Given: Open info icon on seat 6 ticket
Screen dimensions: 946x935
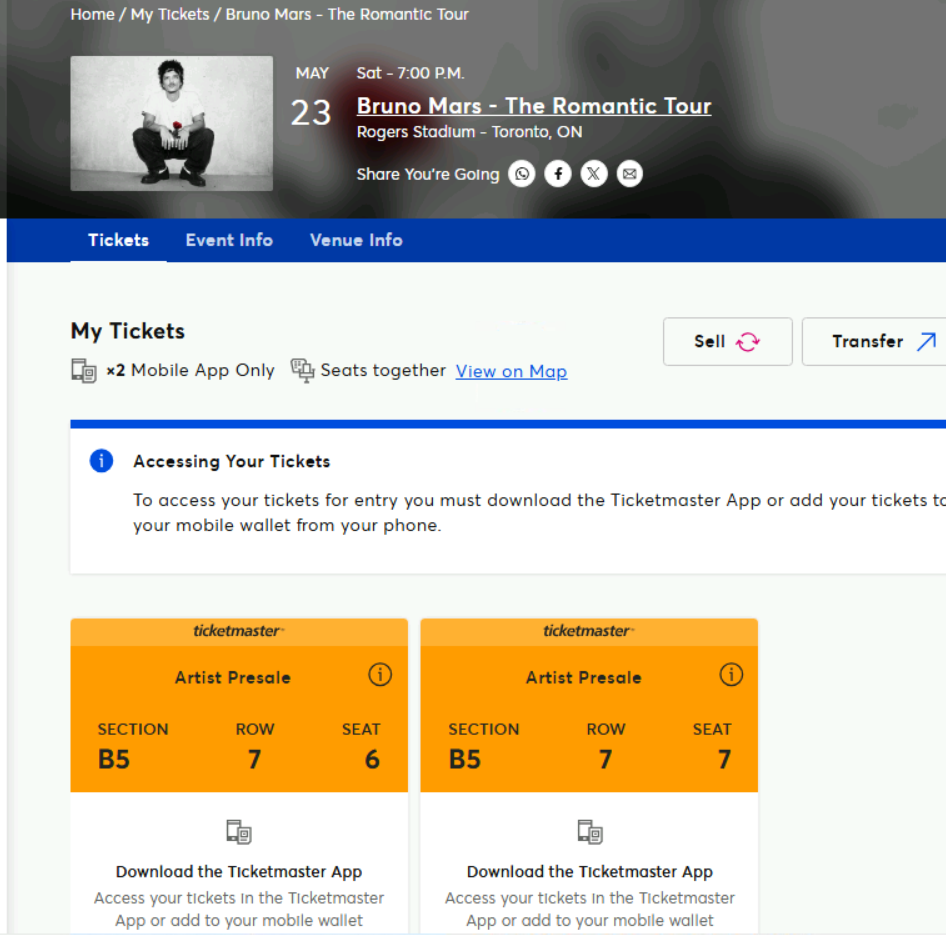Looking at the screenshot, I should coord(380,674).
